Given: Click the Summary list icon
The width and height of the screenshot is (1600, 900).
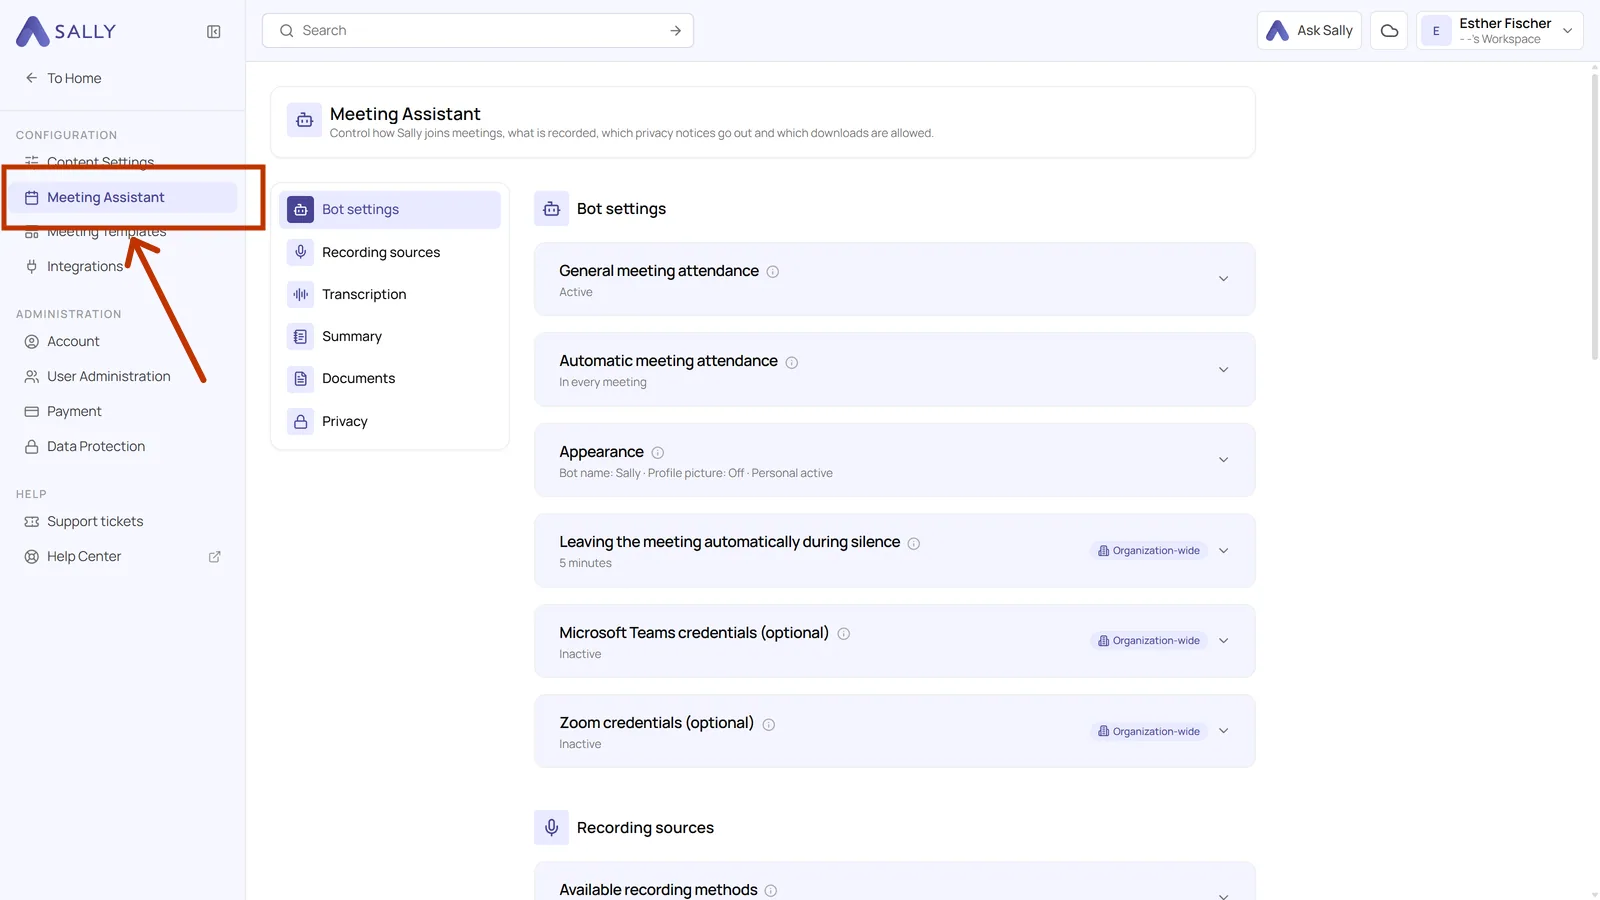Looking at the screenshot, I should tap(300, 337).
